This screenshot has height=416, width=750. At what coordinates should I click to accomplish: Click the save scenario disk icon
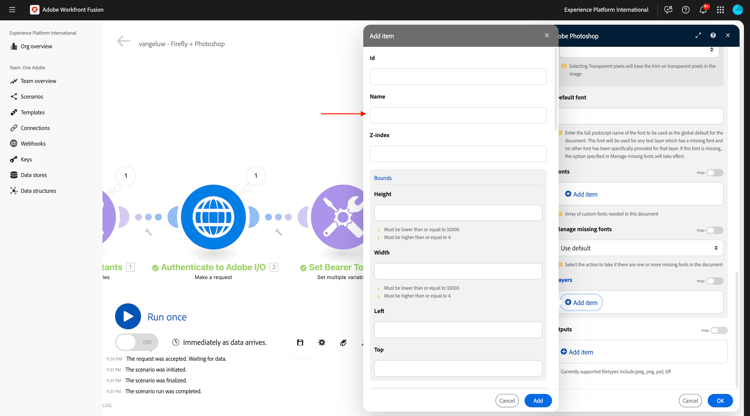(x=300, y=342)
